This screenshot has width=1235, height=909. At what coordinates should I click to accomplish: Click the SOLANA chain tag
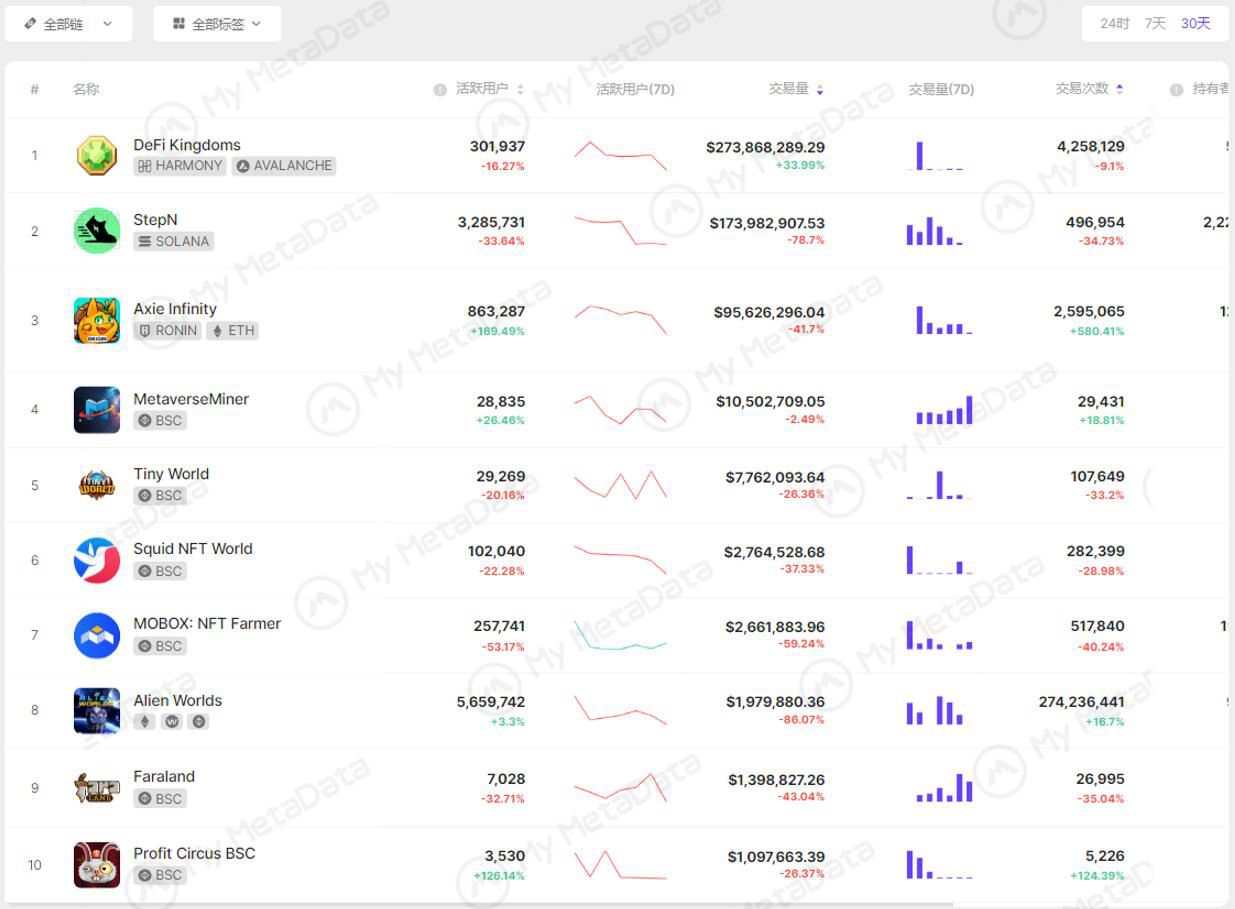pyautogui.click(x=174, y=241)
